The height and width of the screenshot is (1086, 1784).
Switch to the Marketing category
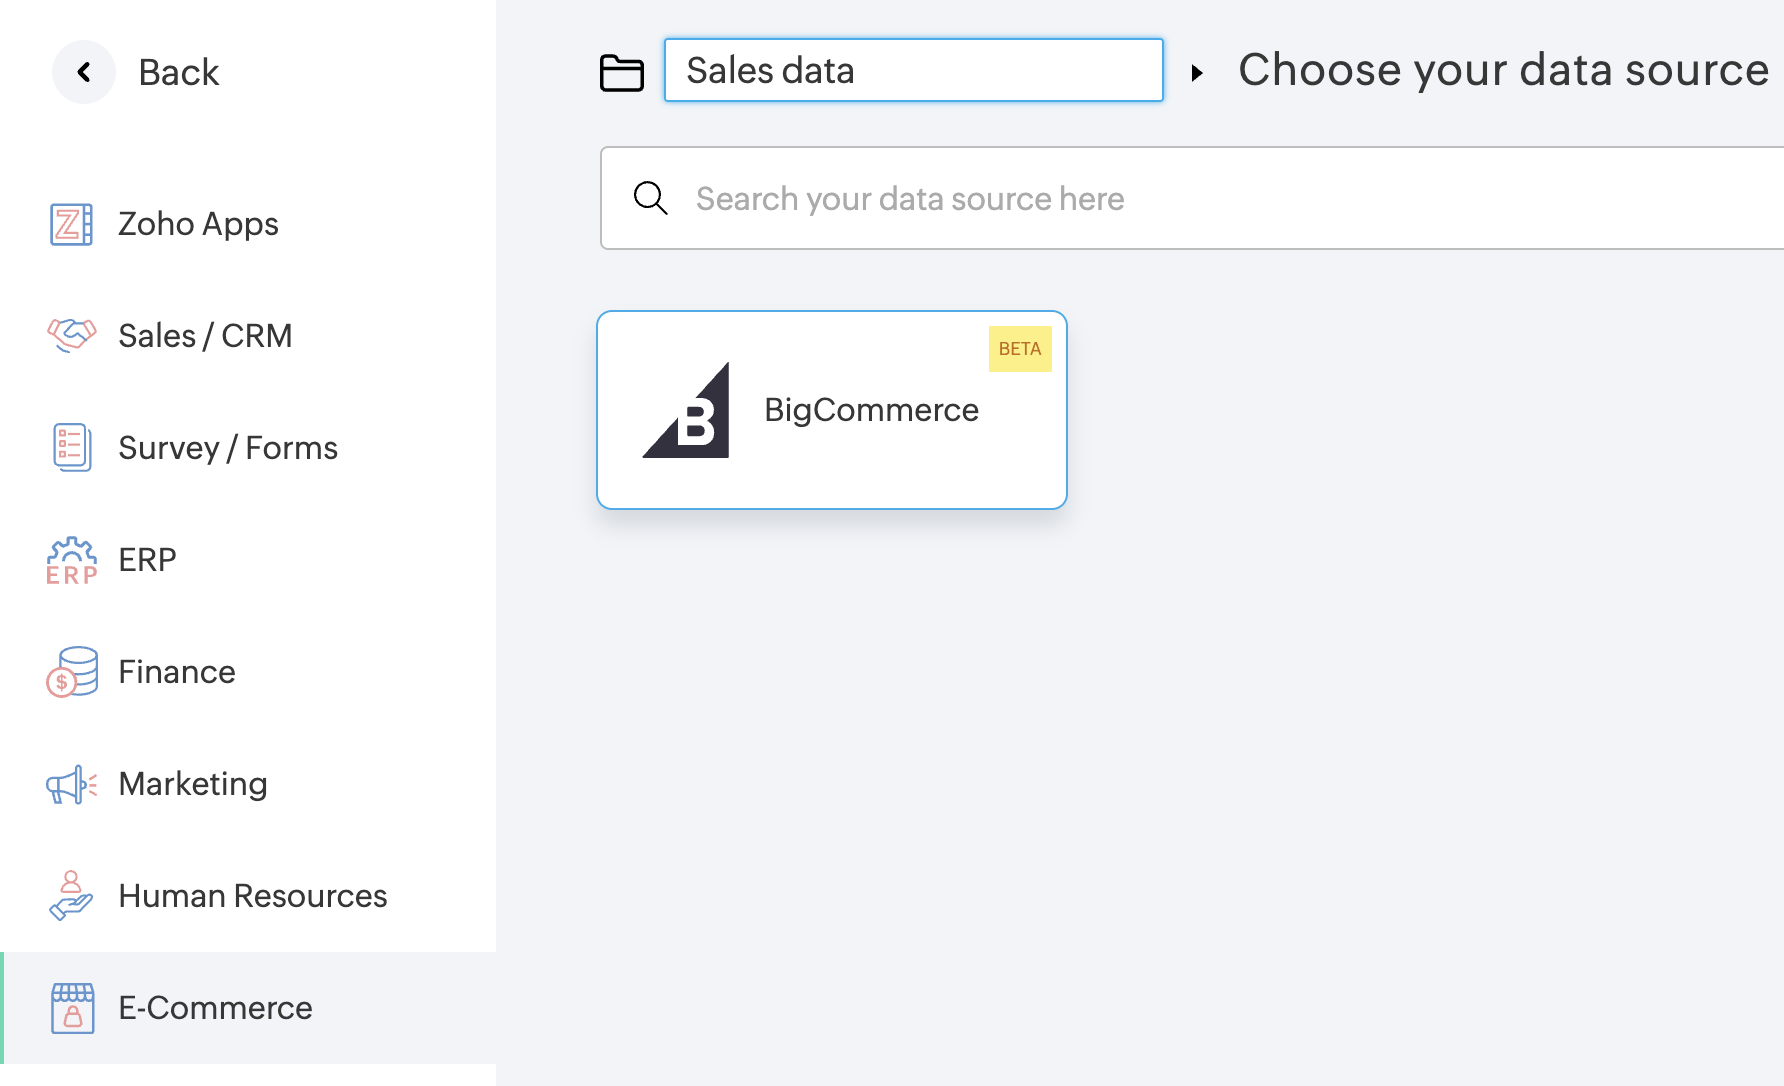193,784
